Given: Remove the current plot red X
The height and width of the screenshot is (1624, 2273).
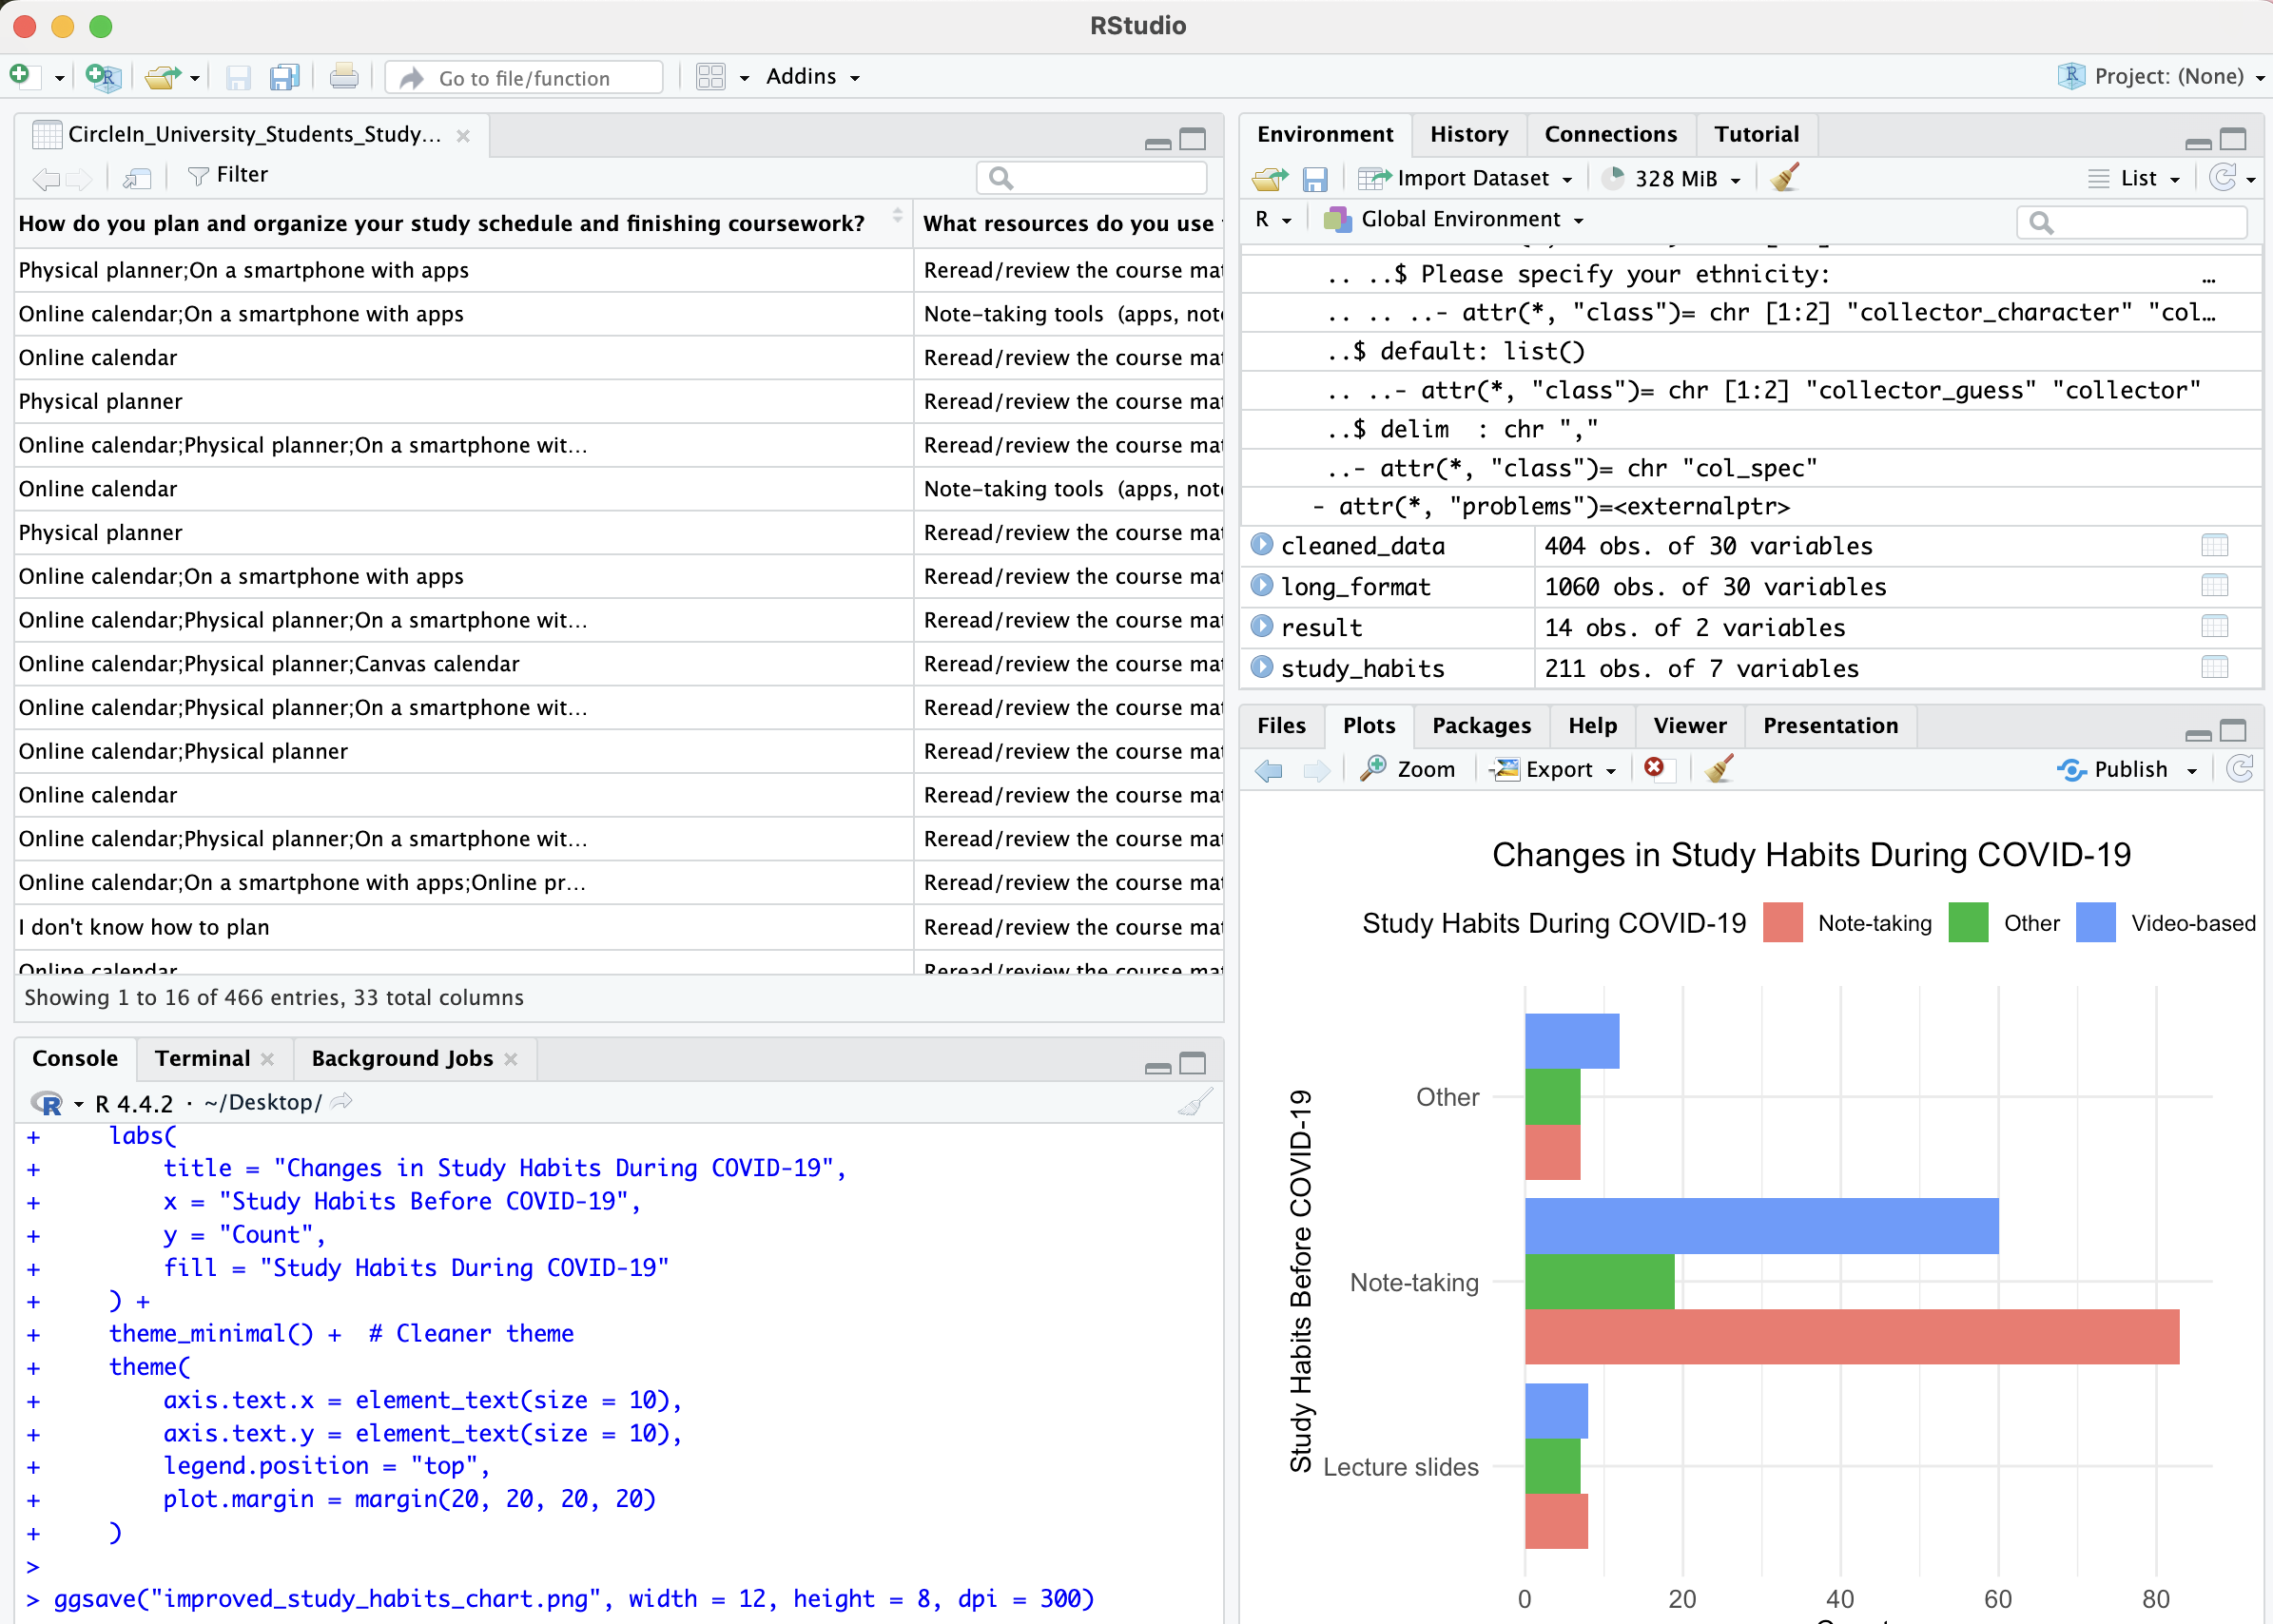Looking at the screenshot, I should click(1655, 768).
